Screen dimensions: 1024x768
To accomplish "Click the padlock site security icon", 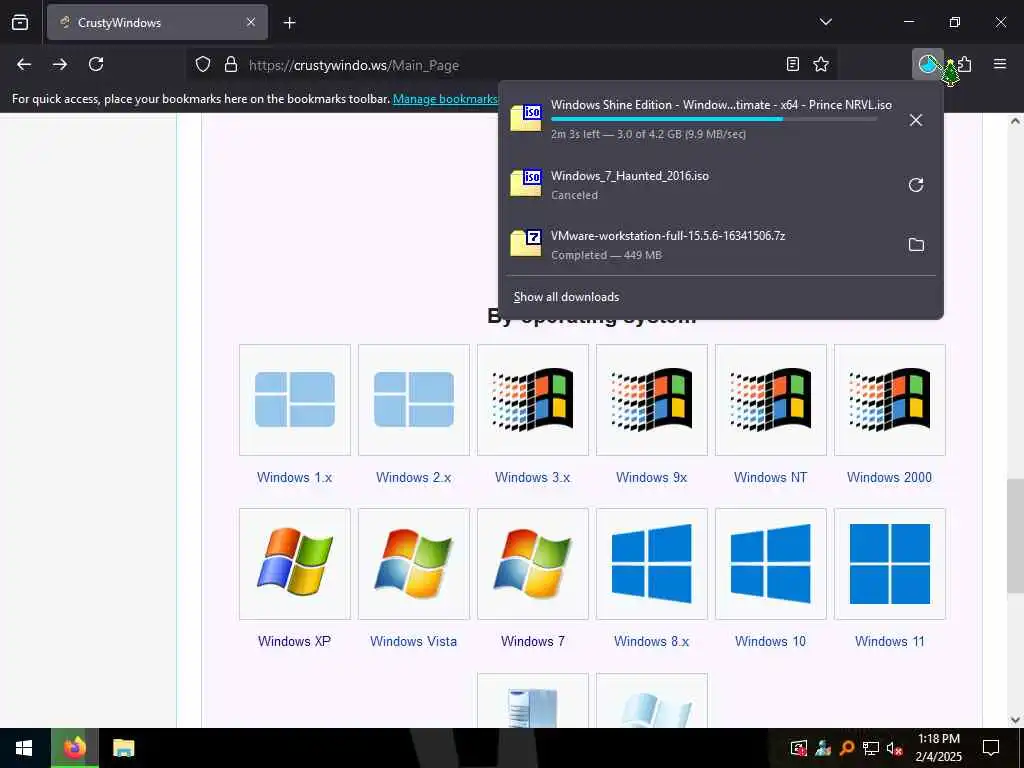I will pos(231,65).
